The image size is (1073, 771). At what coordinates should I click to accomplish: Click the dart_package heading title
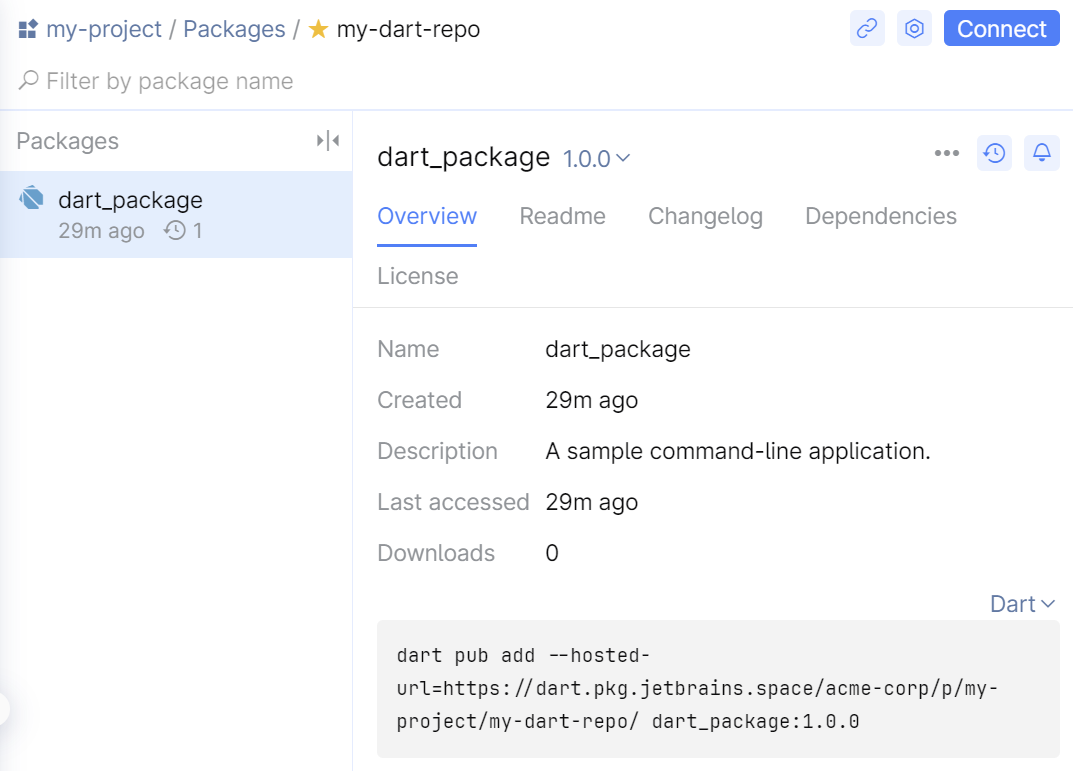(463, 157)
